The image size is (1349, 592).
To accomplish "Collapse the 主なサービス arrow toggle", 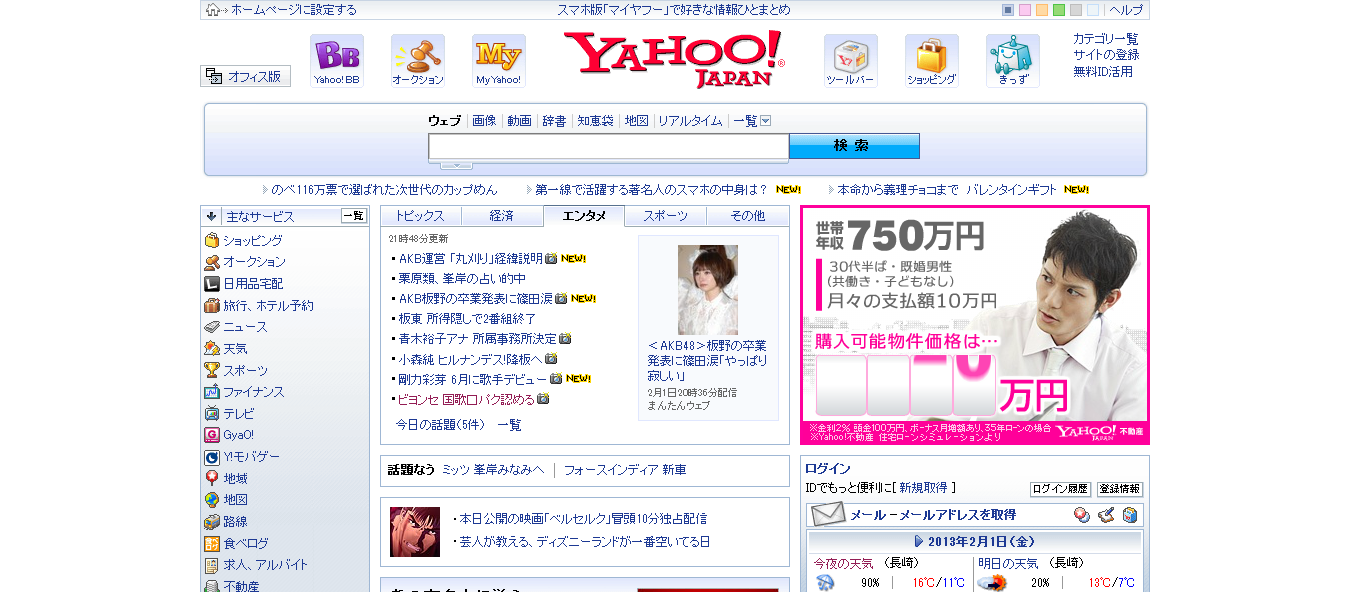I will pyautogui.click(x=212, y=216).
